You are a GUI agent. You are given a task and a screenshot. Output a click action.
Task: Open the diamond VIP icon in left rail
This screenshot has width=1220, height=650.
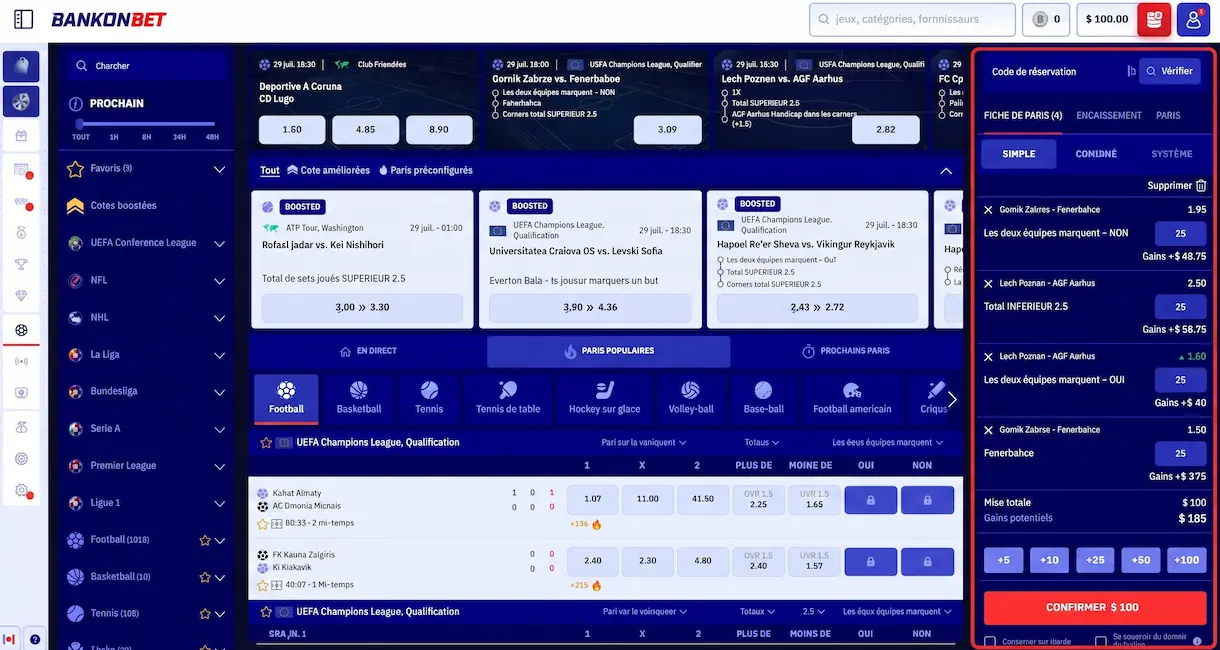pos(21,296)
